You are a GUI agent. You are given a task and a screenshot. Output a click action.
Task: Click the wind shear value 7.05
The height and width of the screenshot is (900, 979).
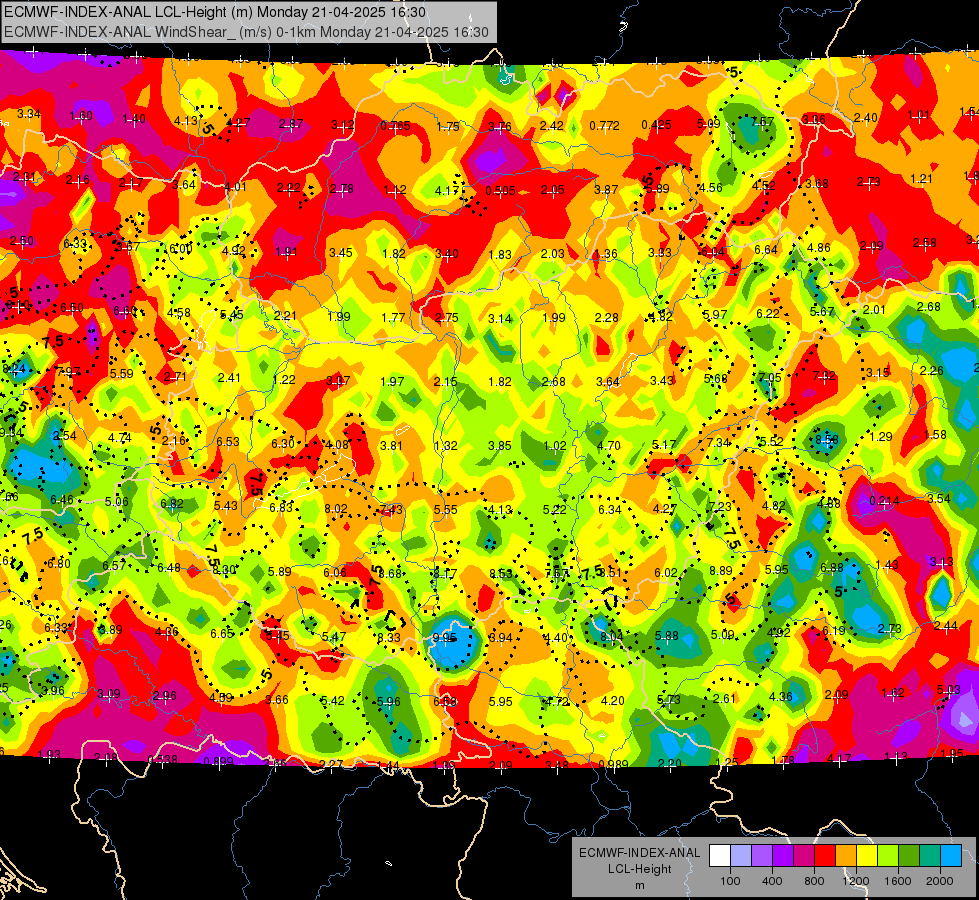click(770, 377)
